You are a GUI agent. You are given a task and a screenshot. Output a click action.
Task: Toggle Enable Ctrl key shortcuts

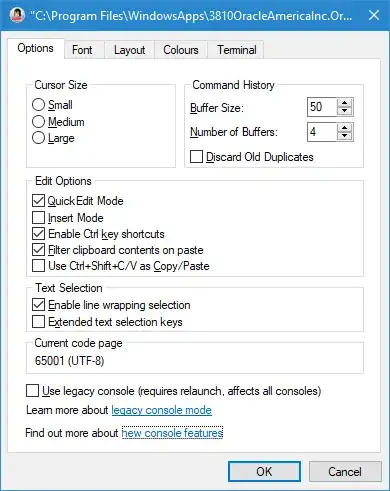(98, 234)
